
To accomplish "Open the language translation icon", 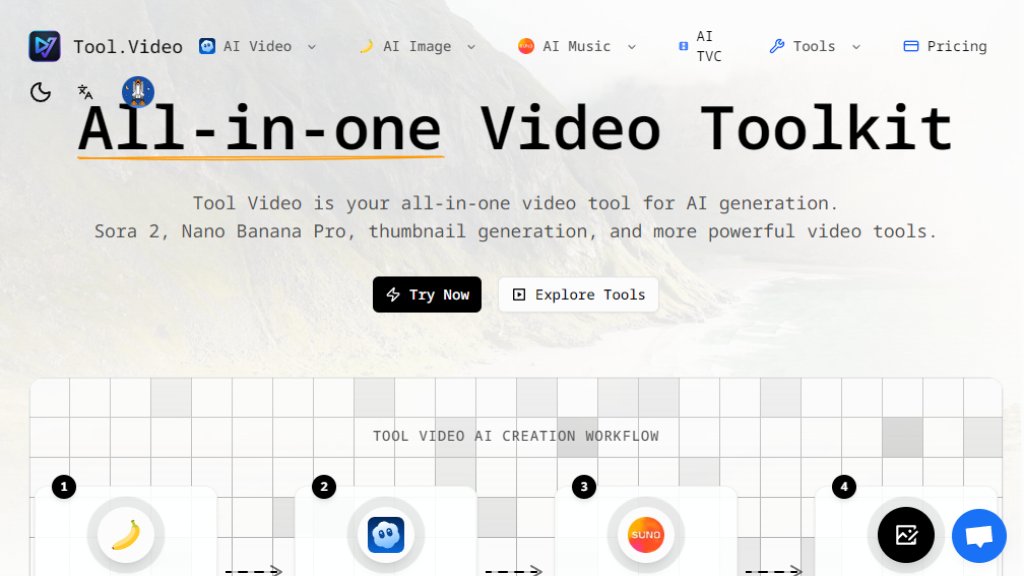I will coord(84,91).
